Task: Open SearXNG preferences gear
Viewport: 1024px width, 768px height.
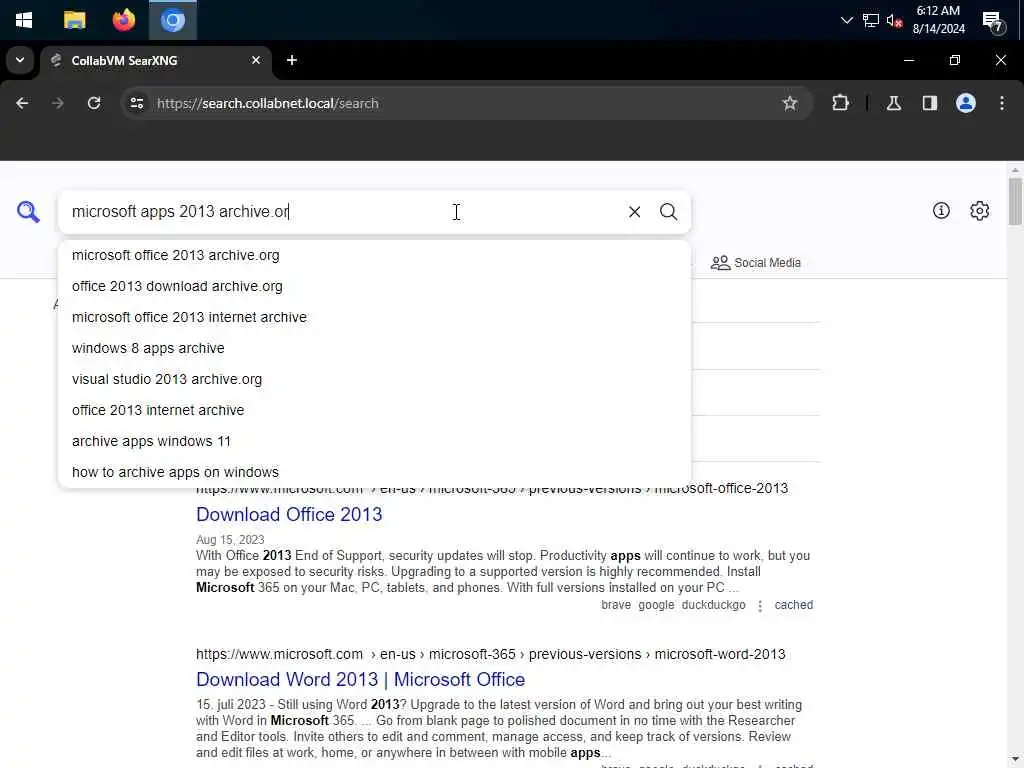Action: (979, 210)
